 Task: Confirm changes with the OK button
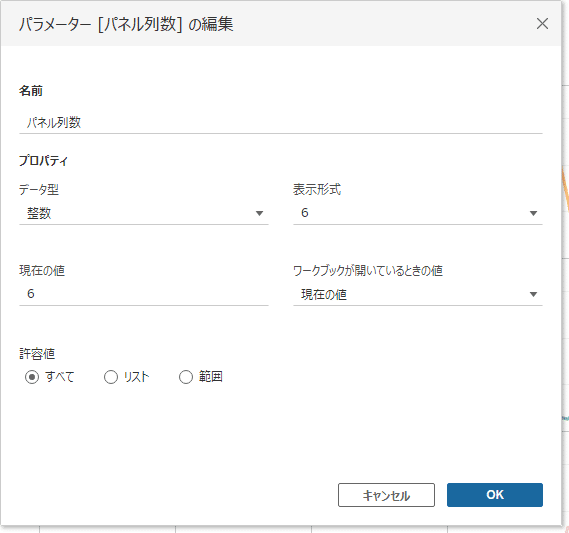(495, 495)
